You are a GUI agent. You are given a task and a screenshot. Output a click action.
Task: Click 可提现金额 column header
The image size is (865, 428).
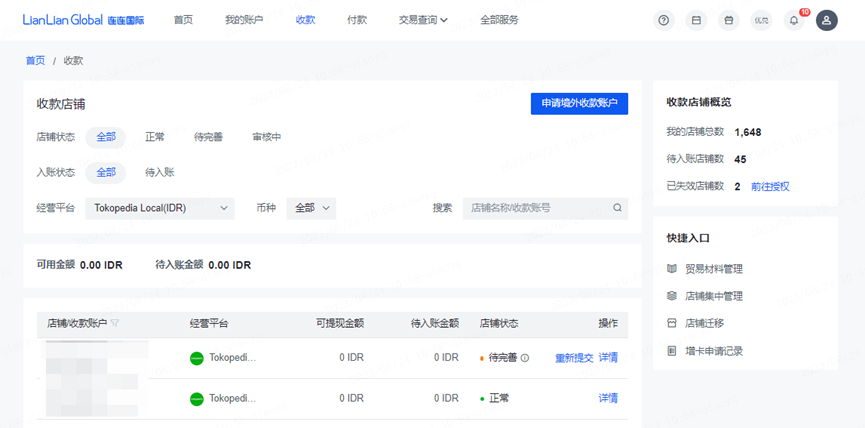click(340, 324)
